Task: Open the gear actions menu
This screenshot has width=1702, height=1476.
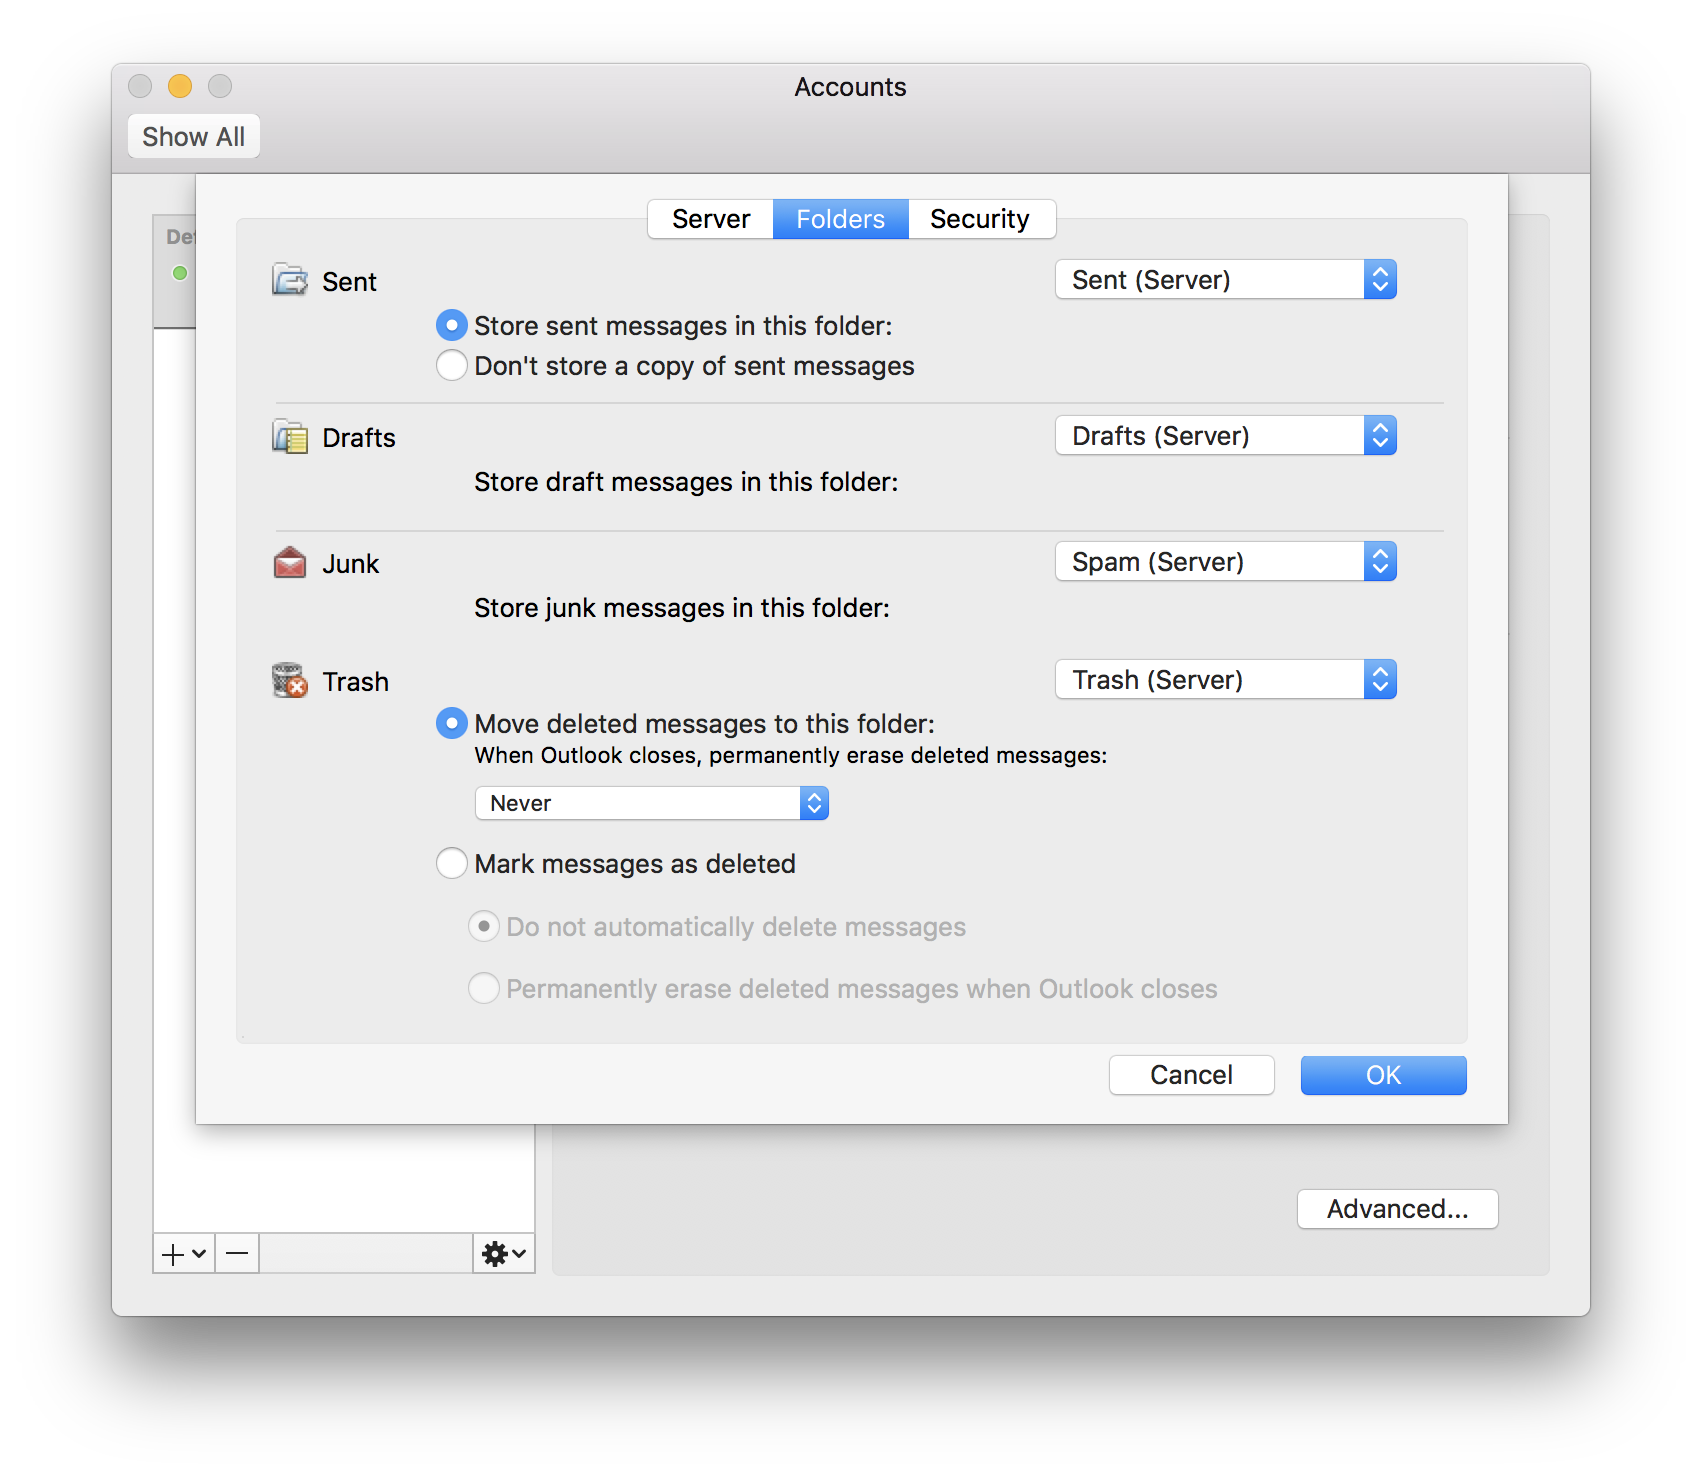Action: [x=503, y=1253]
